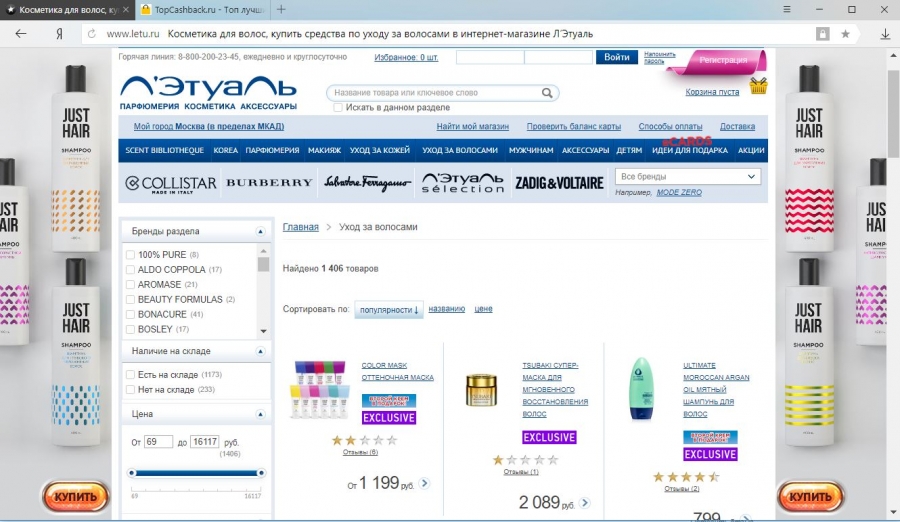Click the Tsubaki mask product image
The width and height of the screenshot is (900, 522).
(481, 390)
